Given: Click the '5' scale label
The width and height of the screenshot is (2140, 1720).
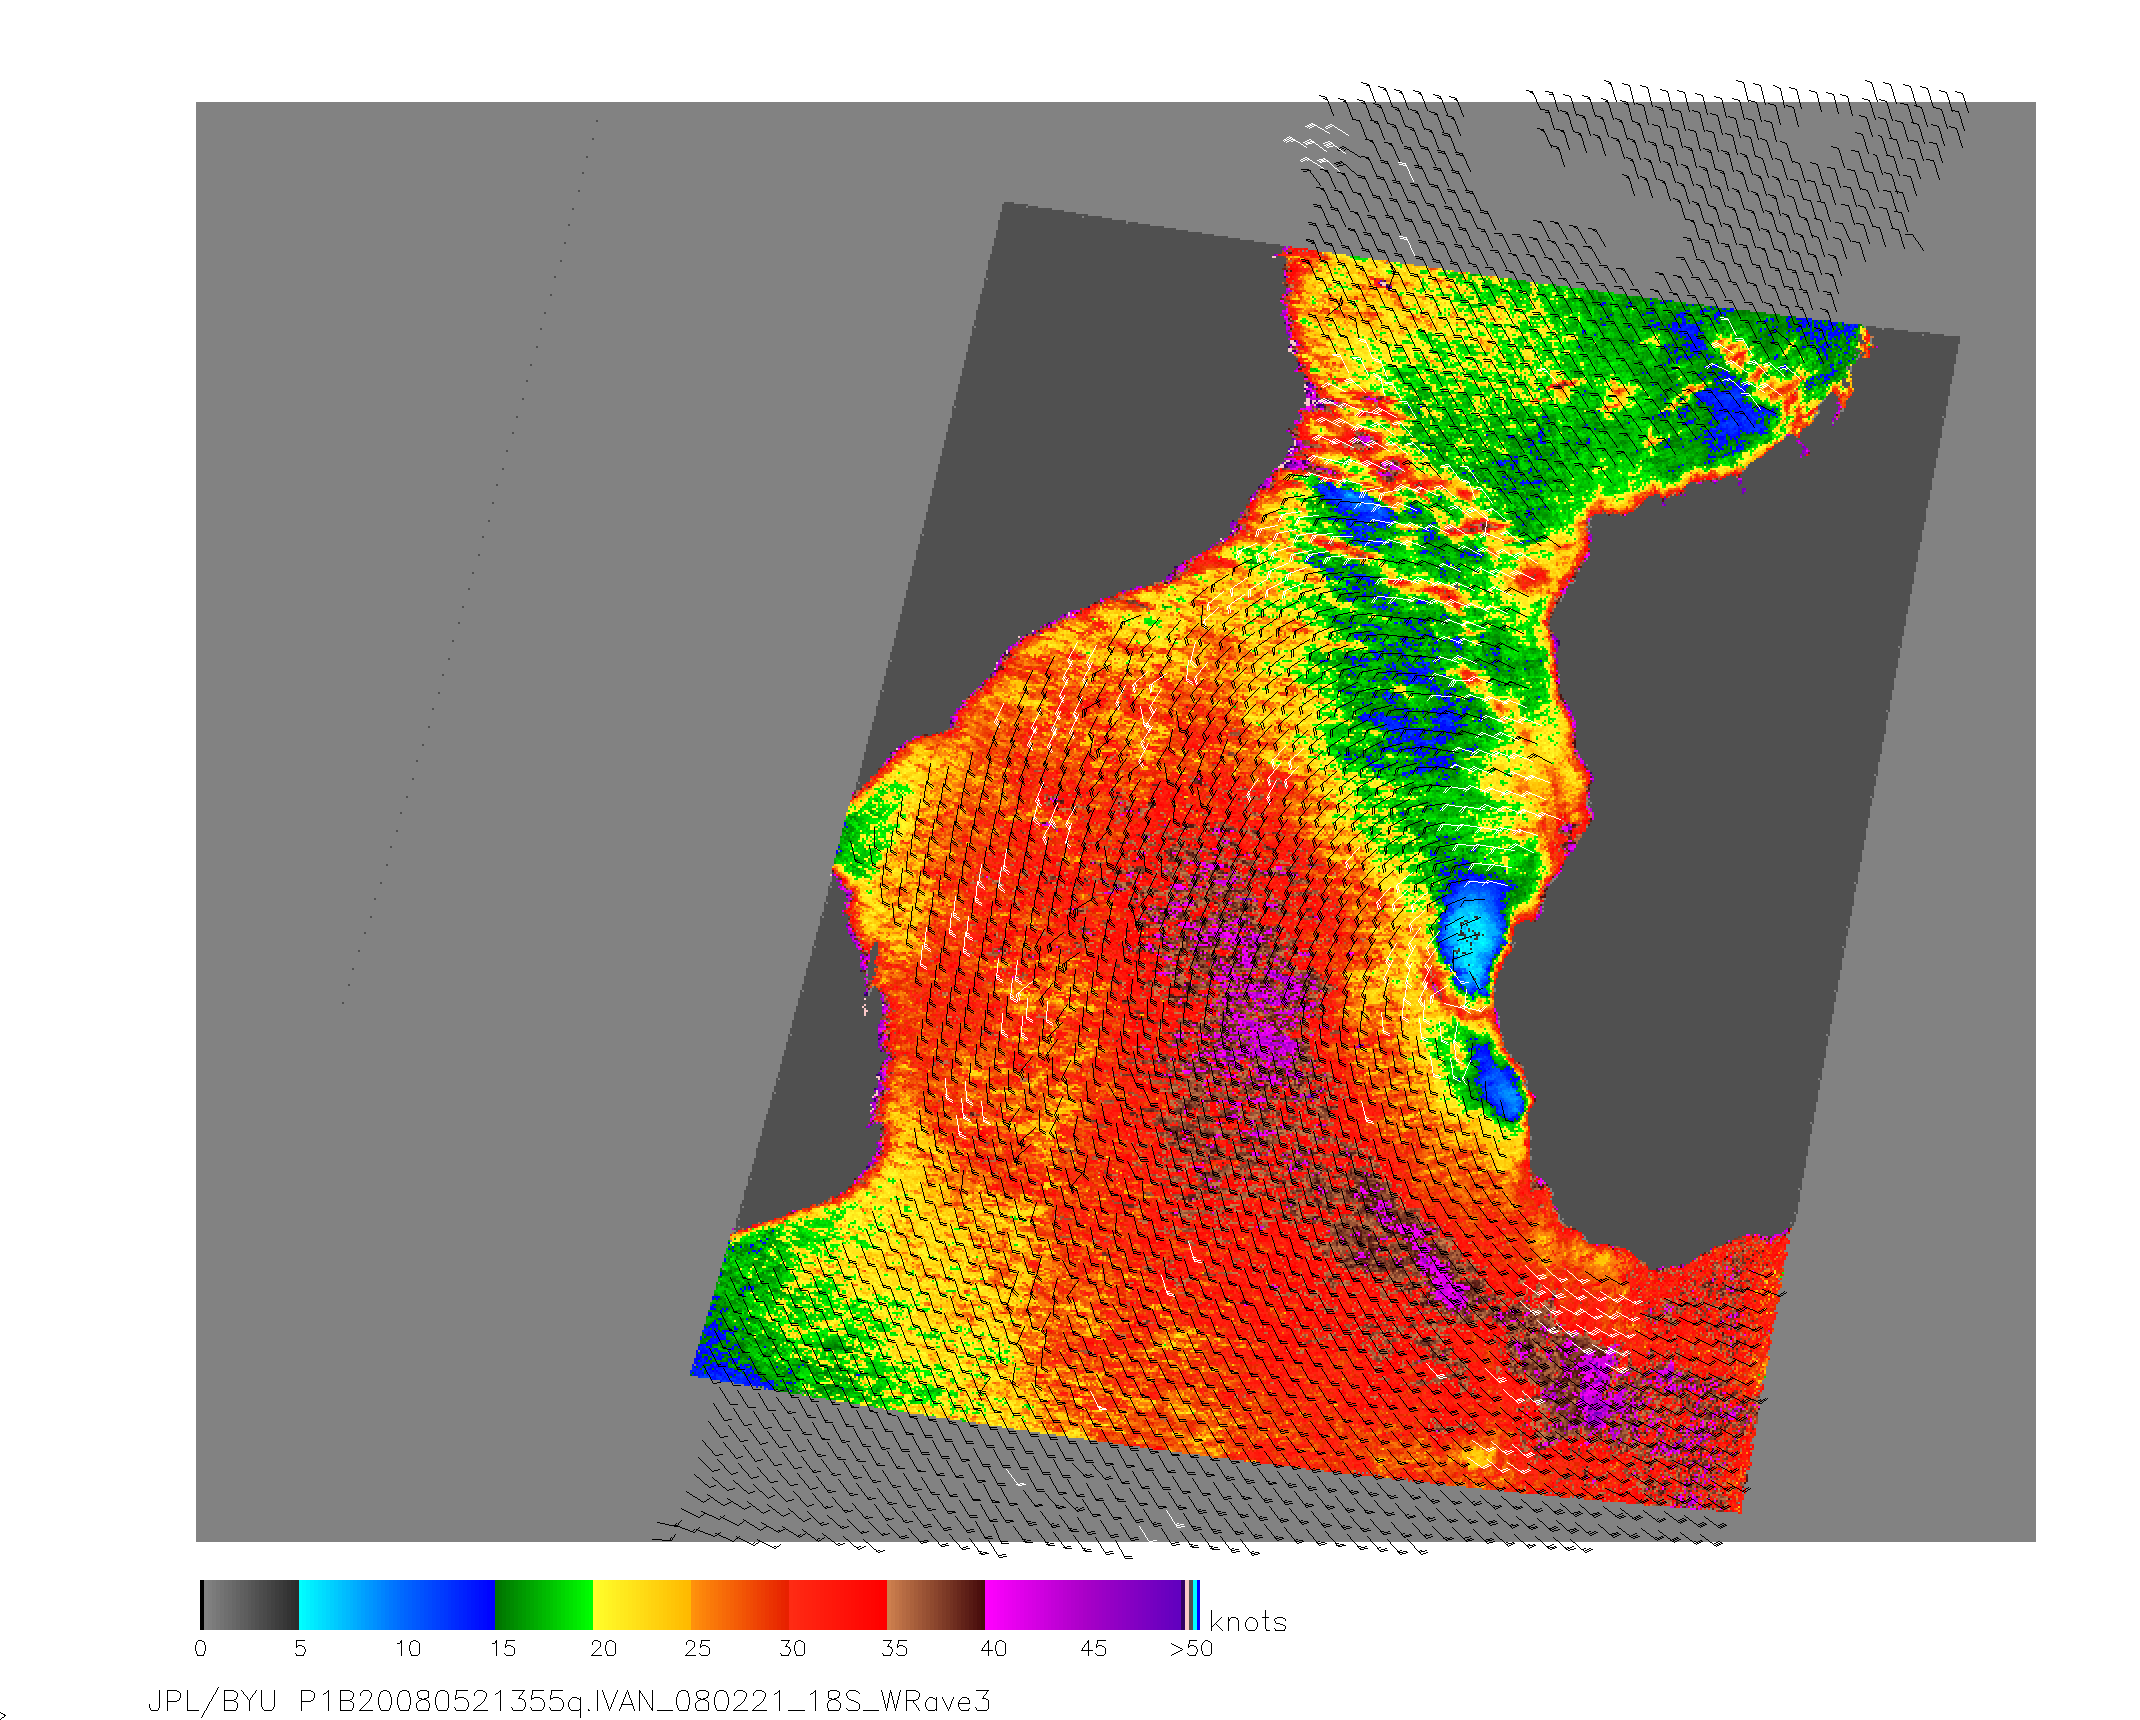Looking at the screenshot, I should tap(300, 1649).
